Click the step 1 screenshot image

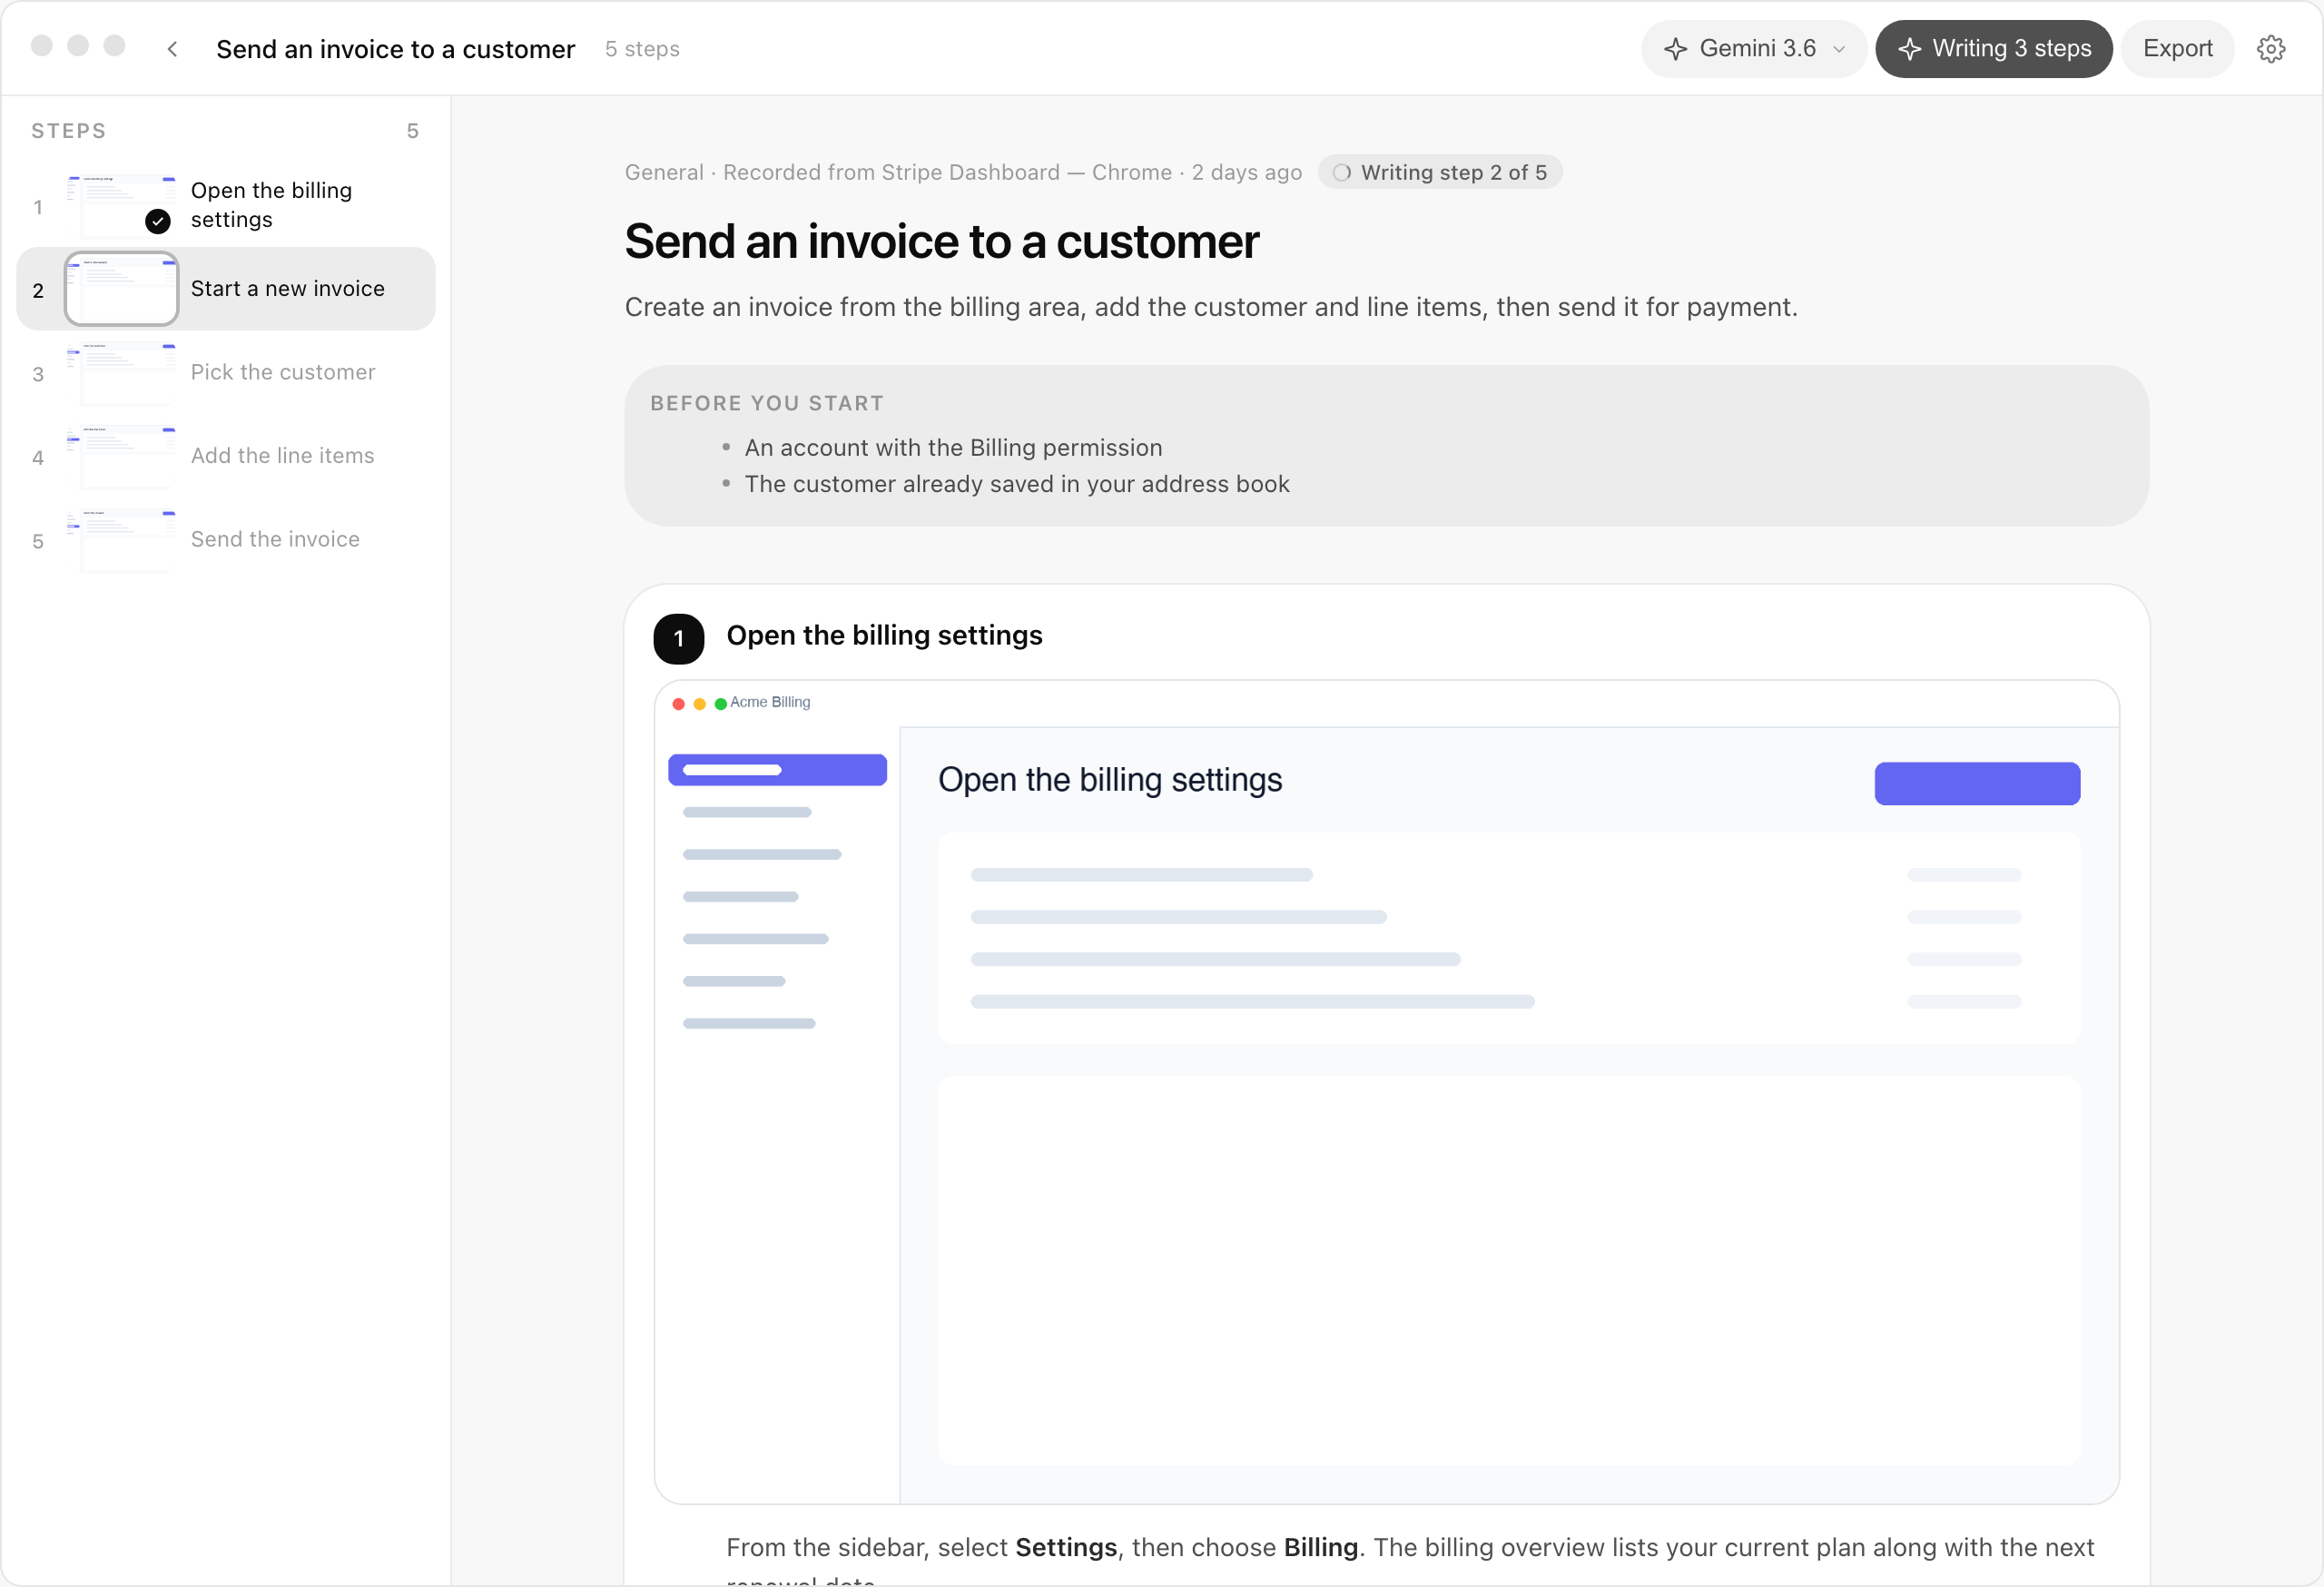tap(1386, 1092)
